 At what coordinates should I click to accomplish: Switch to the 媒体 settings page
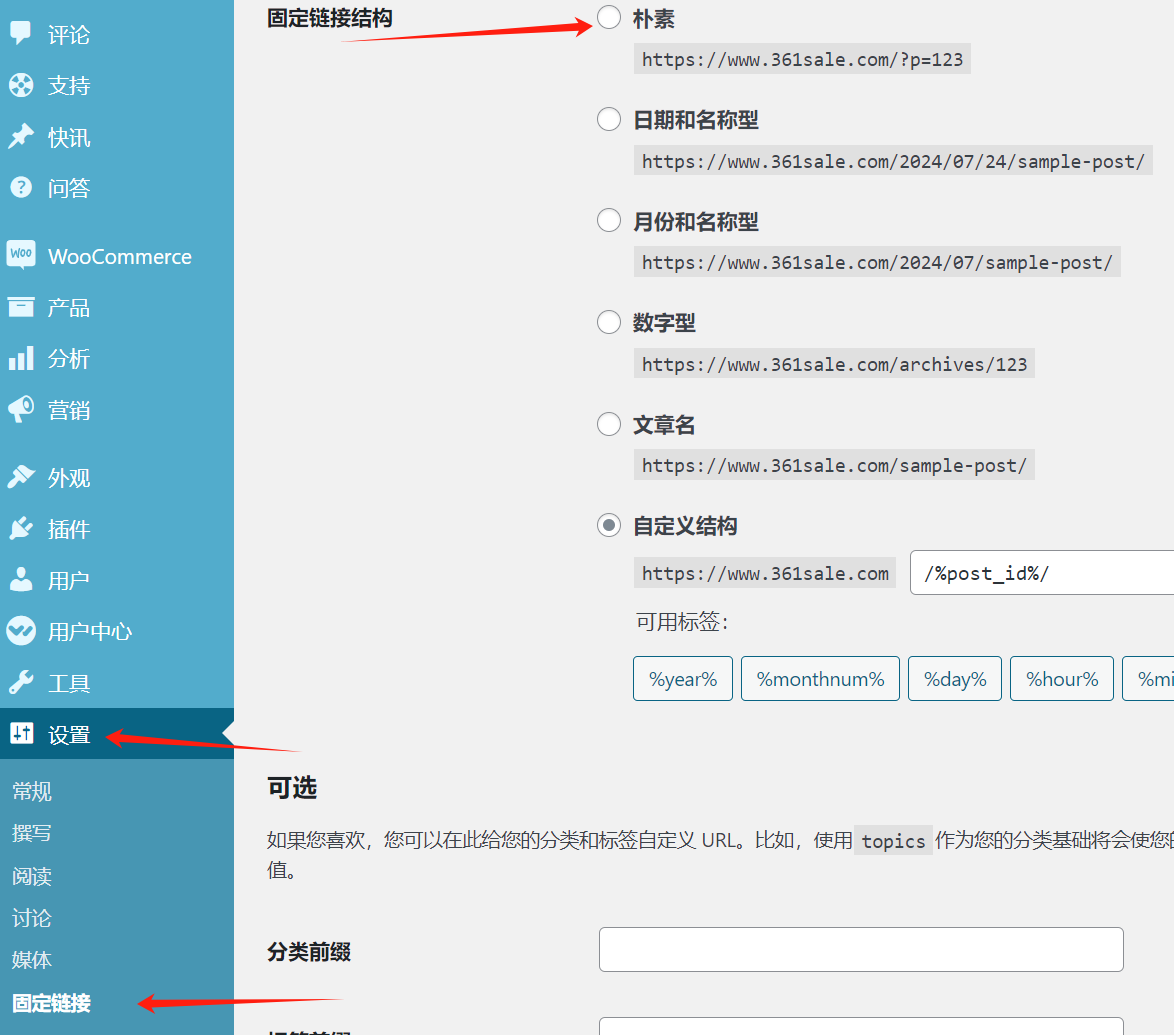31,959
